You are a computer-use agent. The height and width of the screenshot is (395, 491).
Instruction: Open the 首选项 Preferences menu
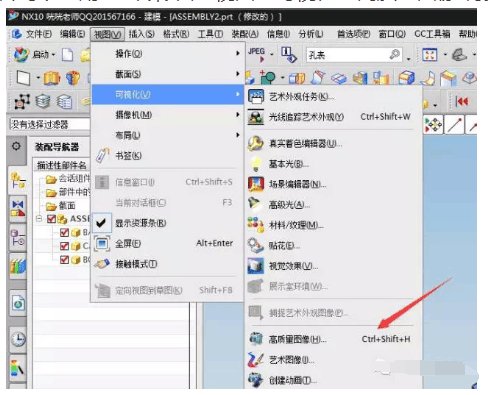[354, 34]
